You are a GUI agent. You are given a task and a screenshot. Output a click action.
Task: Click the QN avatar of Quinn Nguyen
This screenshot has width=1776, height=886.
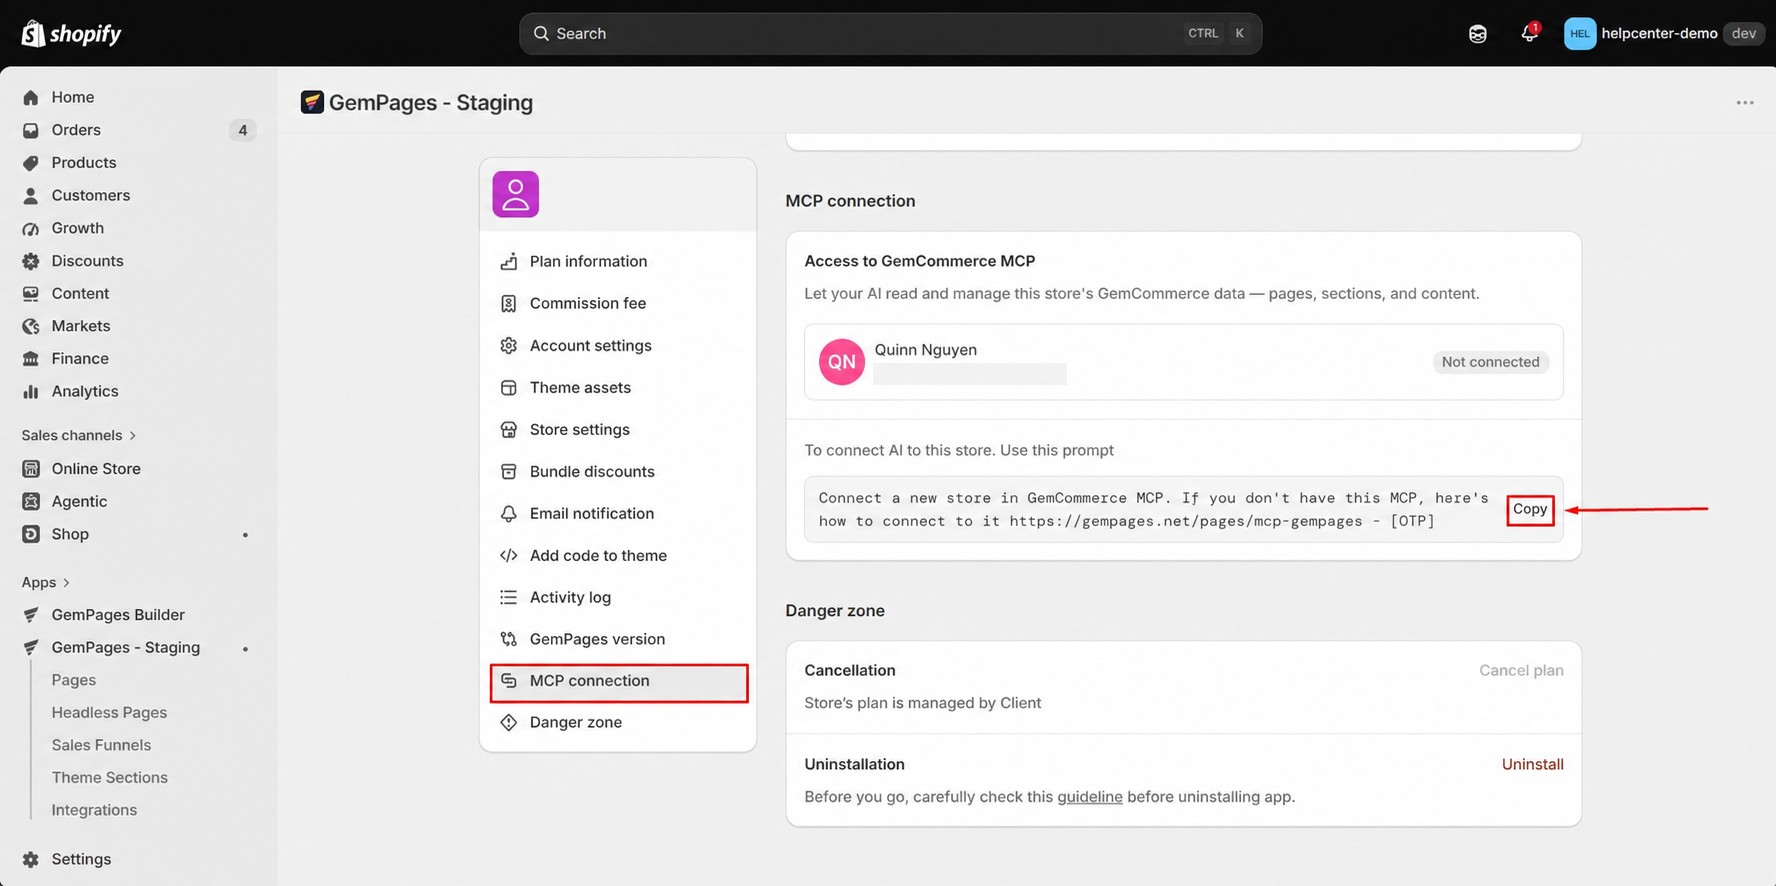tap(842, 362)
